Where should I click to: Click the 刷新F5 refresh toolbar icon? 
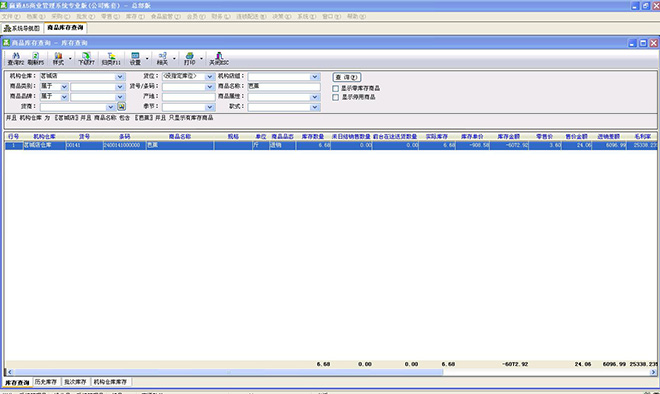point(36,59)
